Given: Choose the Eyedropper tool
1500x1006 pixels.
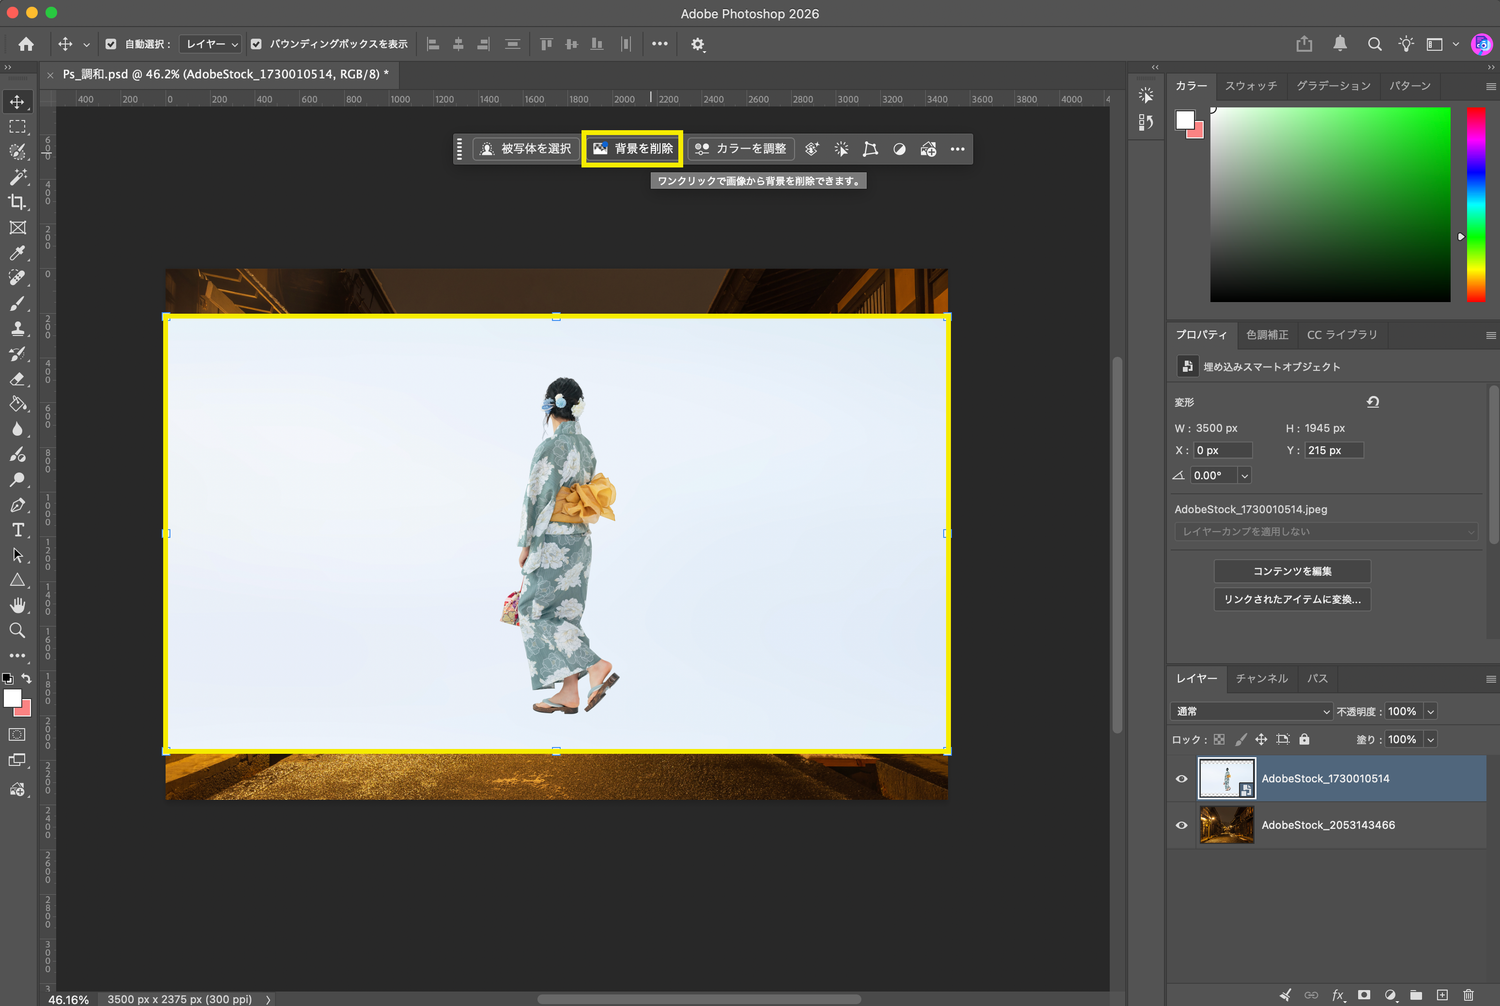Looking at the screenshot, I should coord(18,253).
